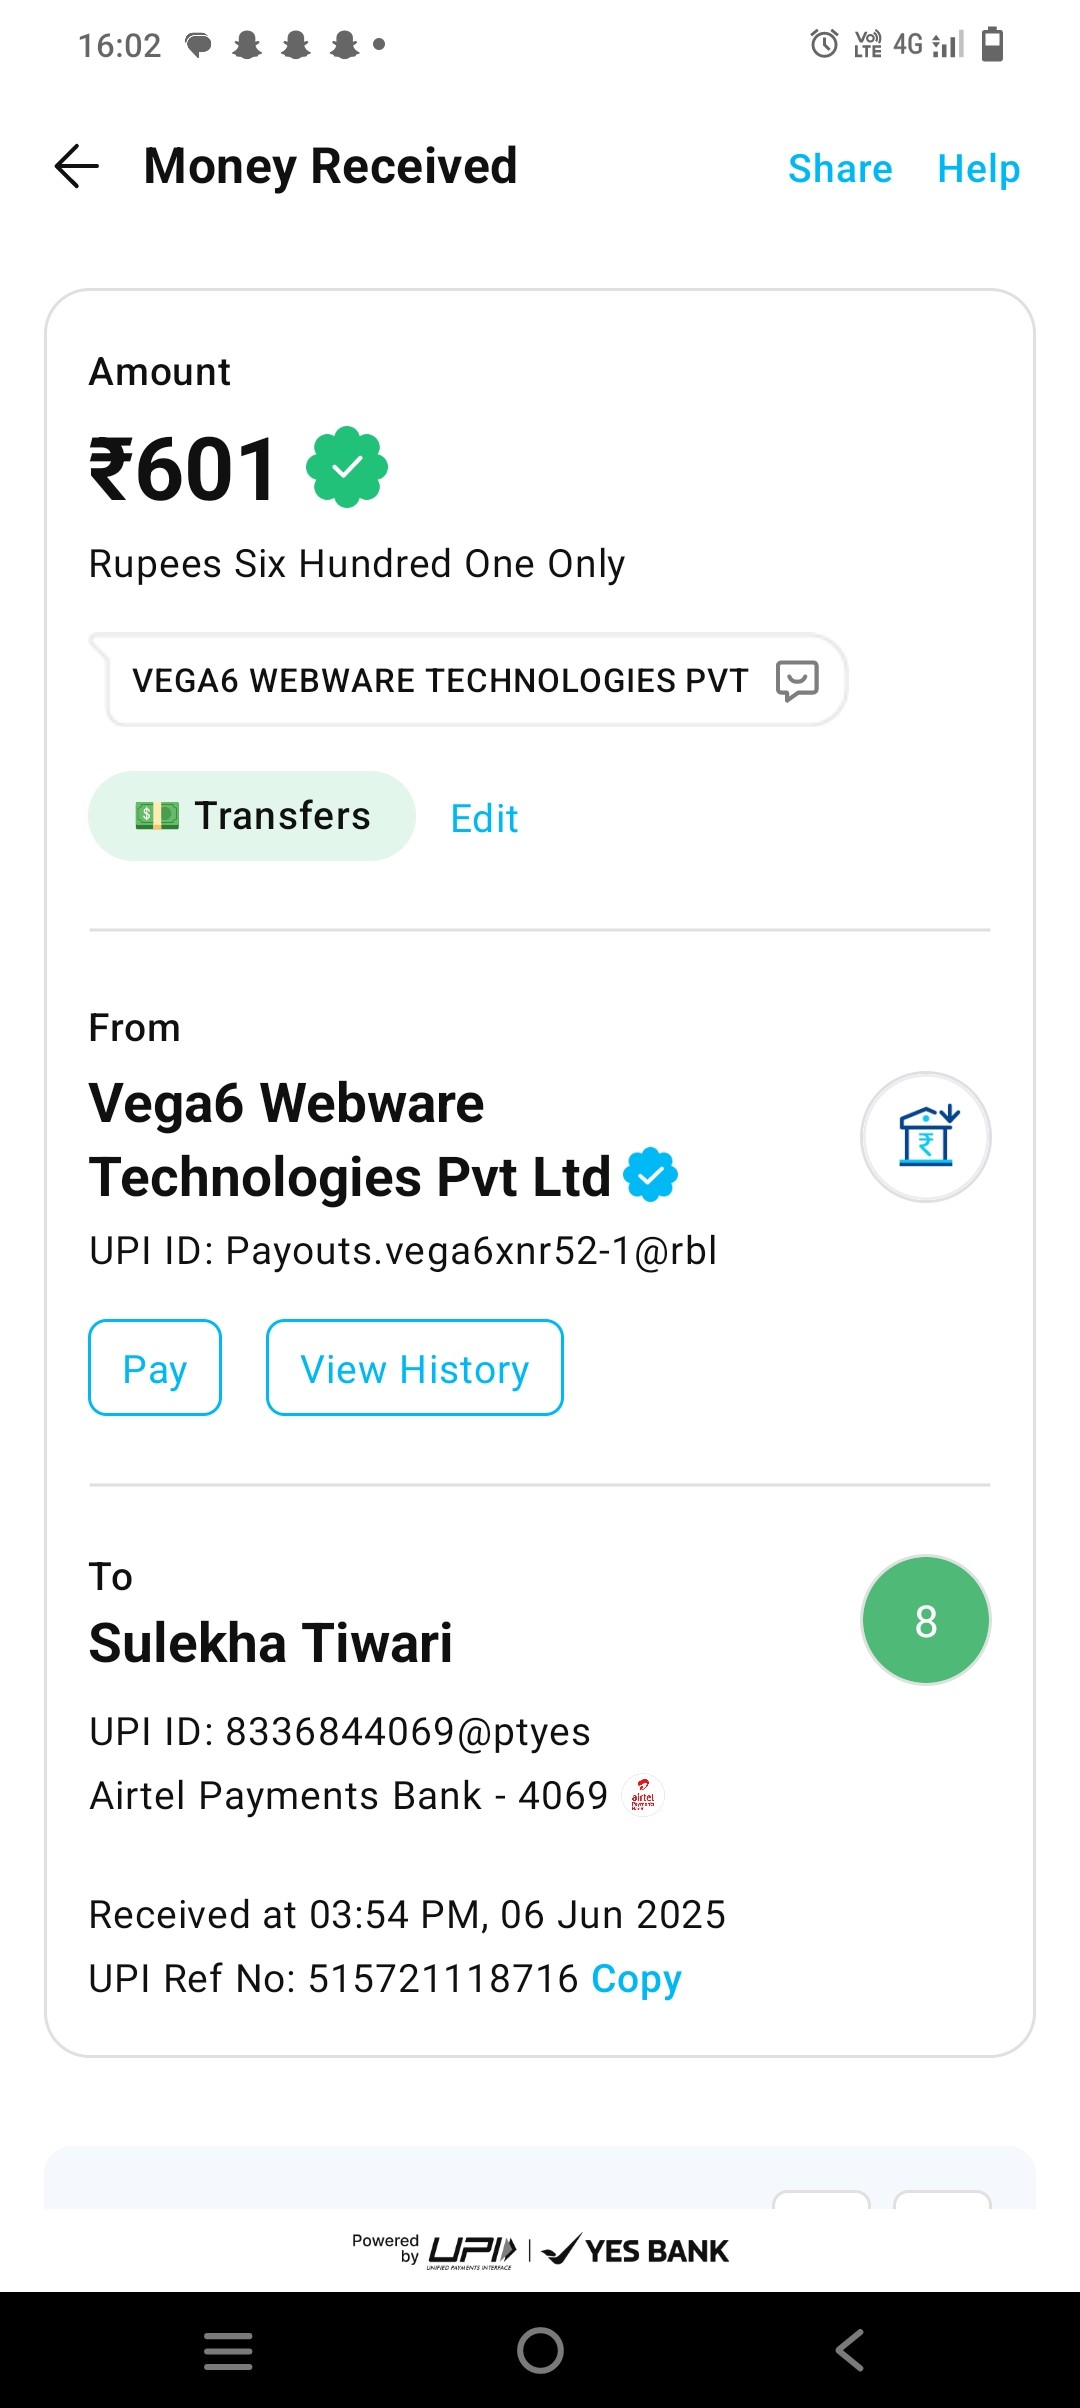
Task: Tap the alarm clock icon in status bar
Action: (824, 44)
